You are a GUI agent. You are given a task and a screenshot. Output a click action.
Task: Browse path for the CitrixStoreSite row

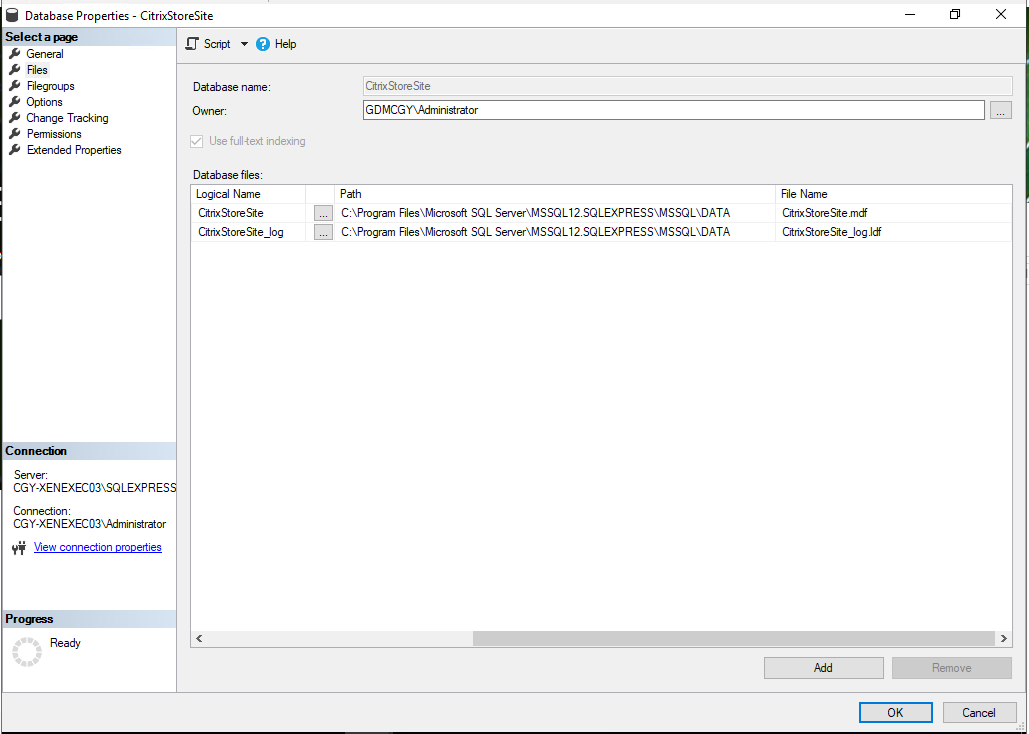pos(323,213)
